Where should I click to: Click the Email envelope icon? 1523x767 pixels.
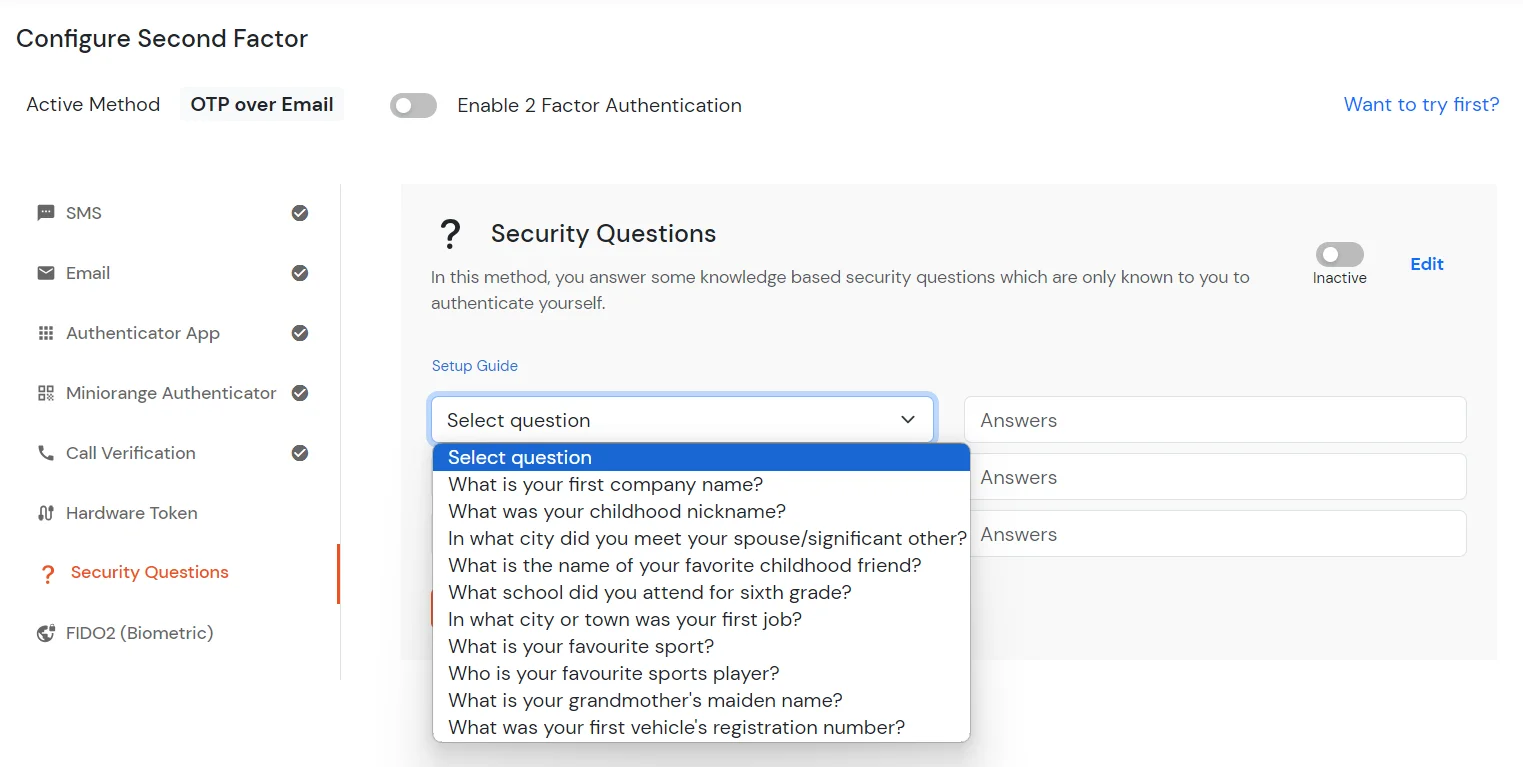(45, 272)
